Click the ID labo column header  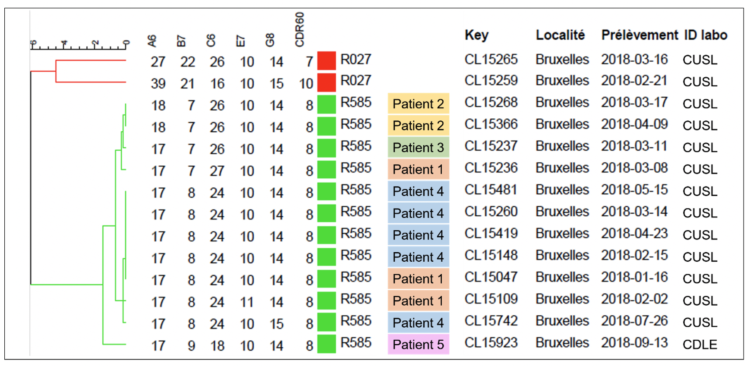click(x=706, y=35)
